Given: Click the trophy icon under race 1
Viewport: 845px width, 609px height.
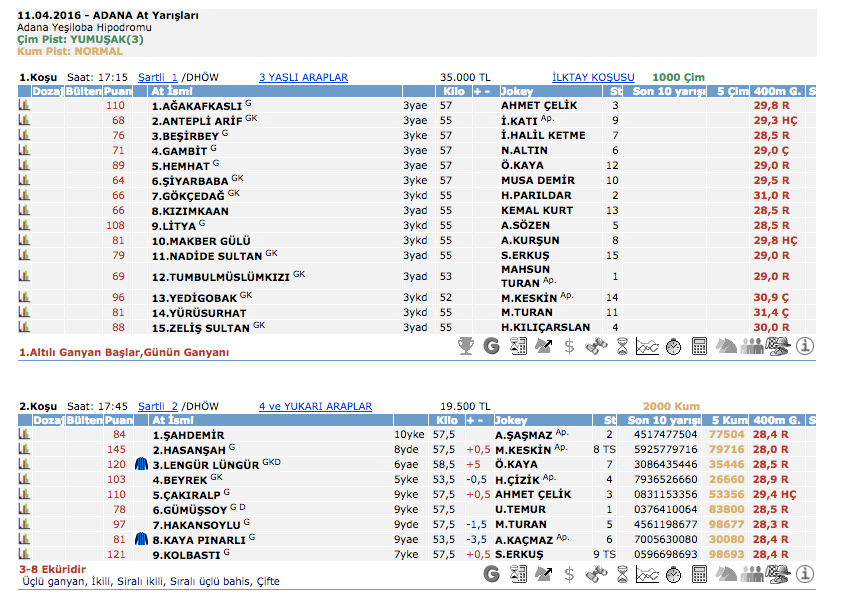Looking at the screenshot, I should (x=465, y=346).
